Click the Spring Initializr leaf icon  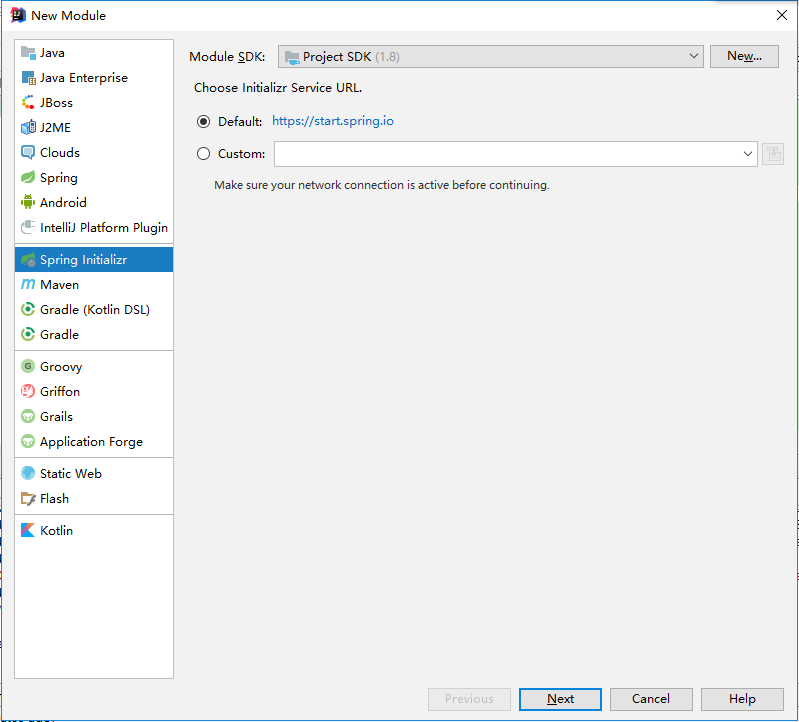click(x=28, y=259)
